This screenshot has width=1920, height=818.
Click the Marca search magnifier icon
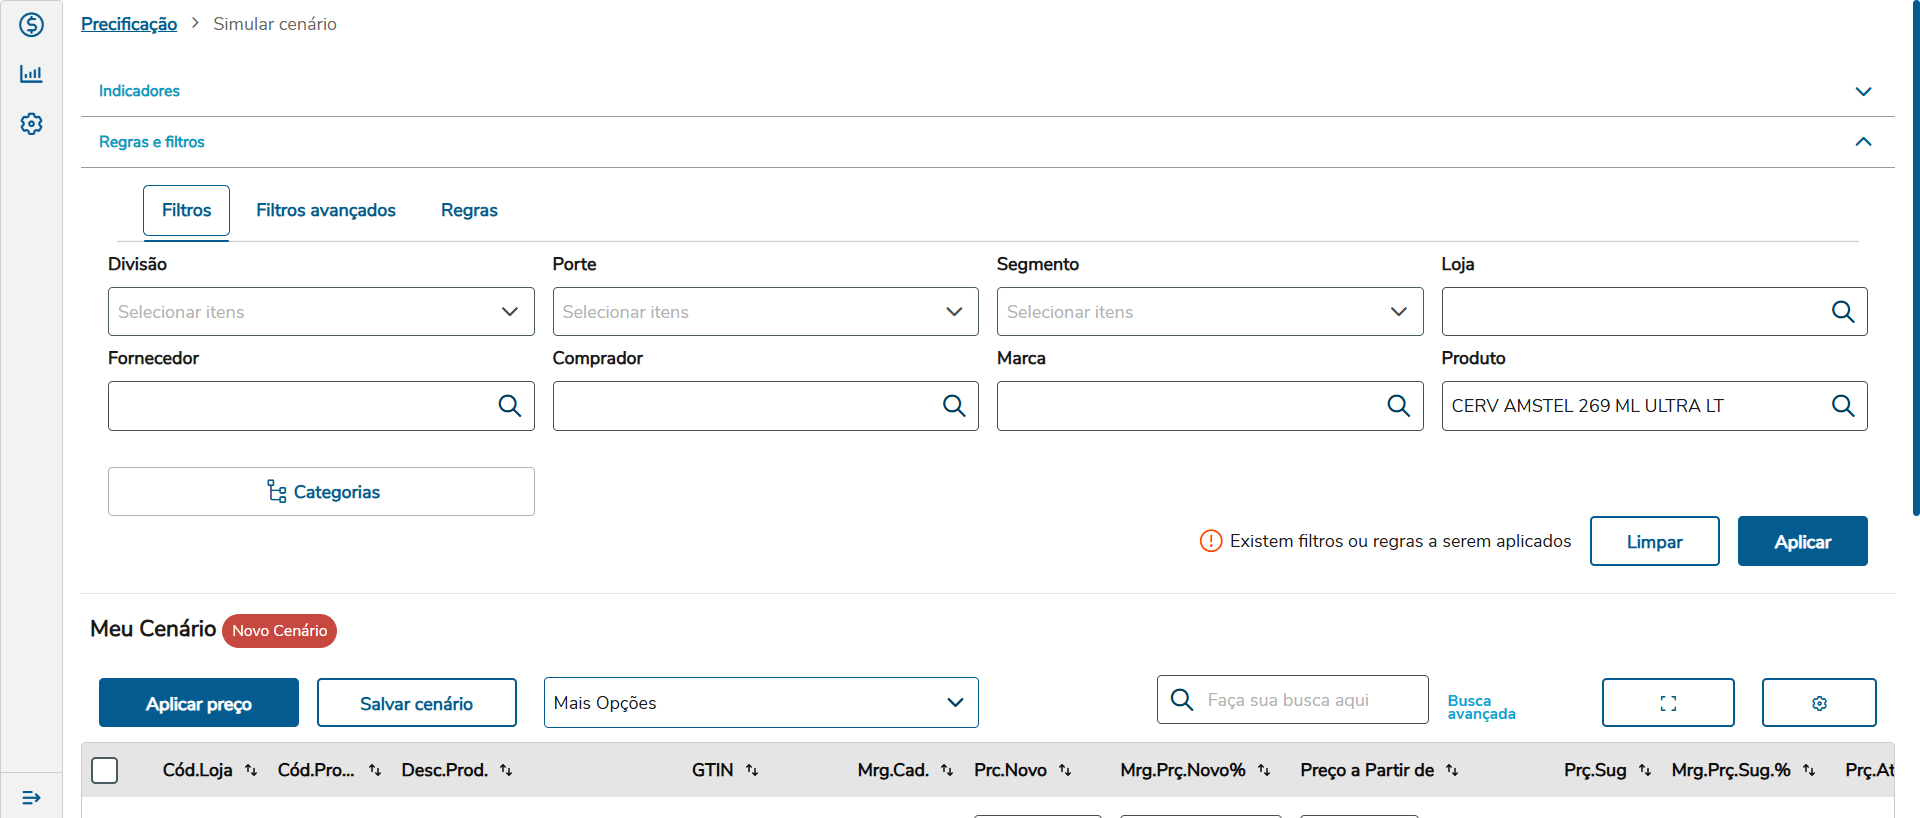coord(1398,406)
